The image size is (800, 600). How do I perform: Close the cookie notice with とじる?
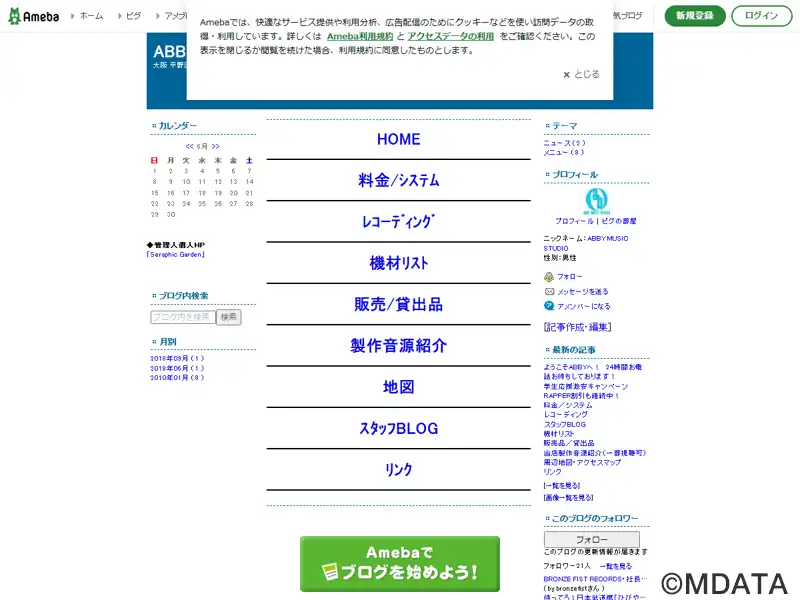coord(581,74)
